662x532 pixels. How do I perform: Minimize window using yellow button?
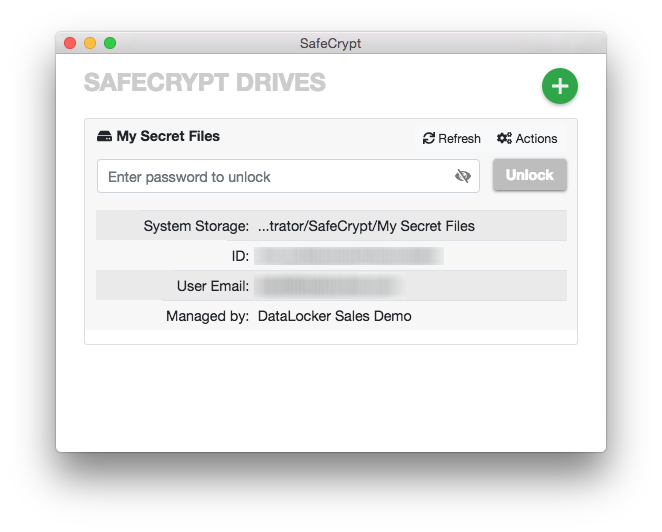pyautogui.click(x=90, y=43)
